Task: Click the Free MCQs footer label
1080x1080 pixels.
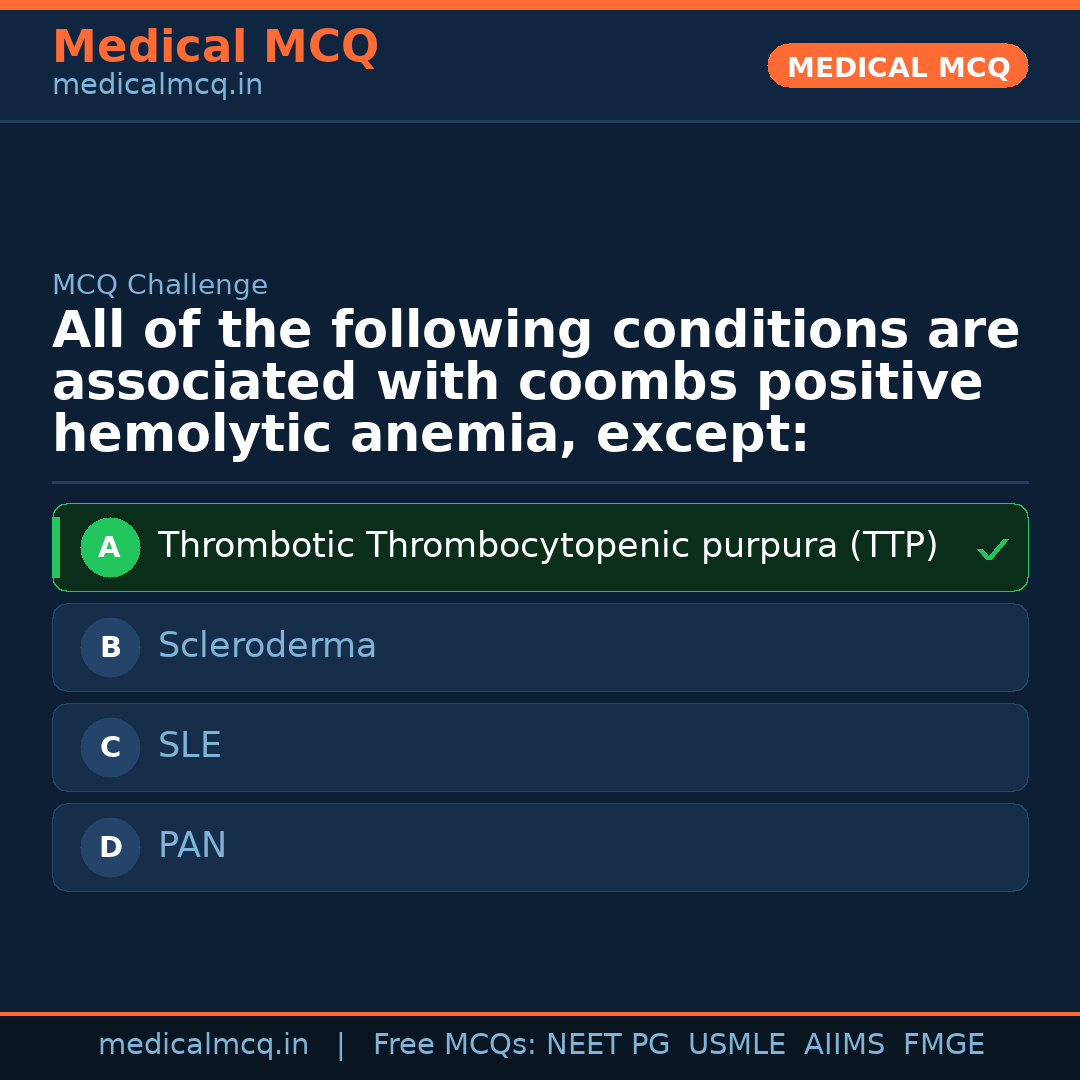Action: (454, 1045)
